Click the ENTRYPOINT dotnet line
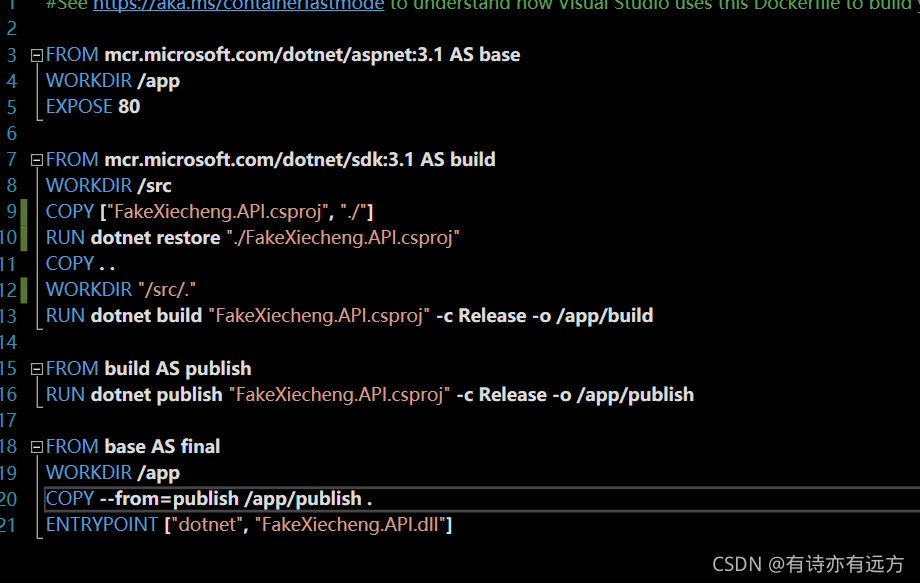The height and width of the screenshot is (583, 920). click(x=249, y=524)
